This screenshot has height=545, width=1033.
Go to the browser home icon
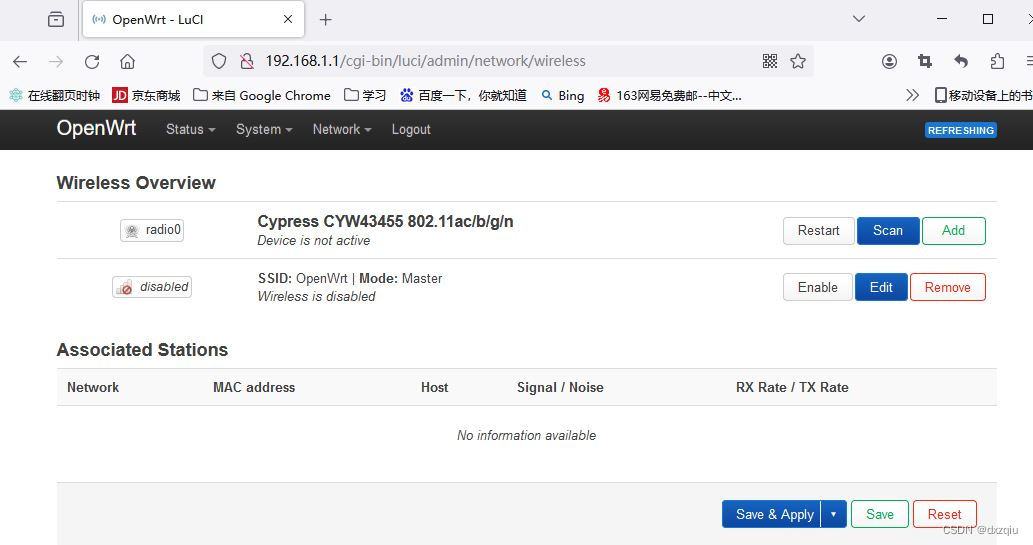127,61
